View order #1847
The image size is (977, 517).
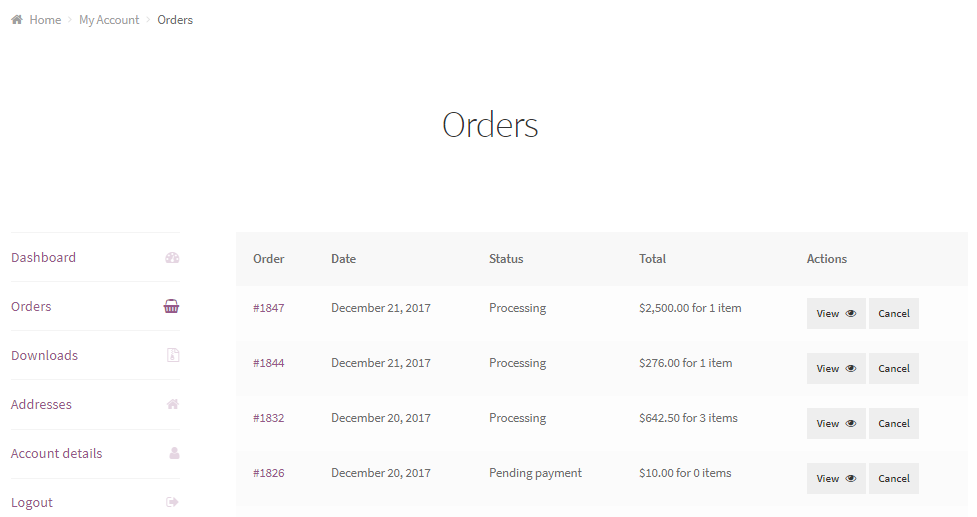836,314
